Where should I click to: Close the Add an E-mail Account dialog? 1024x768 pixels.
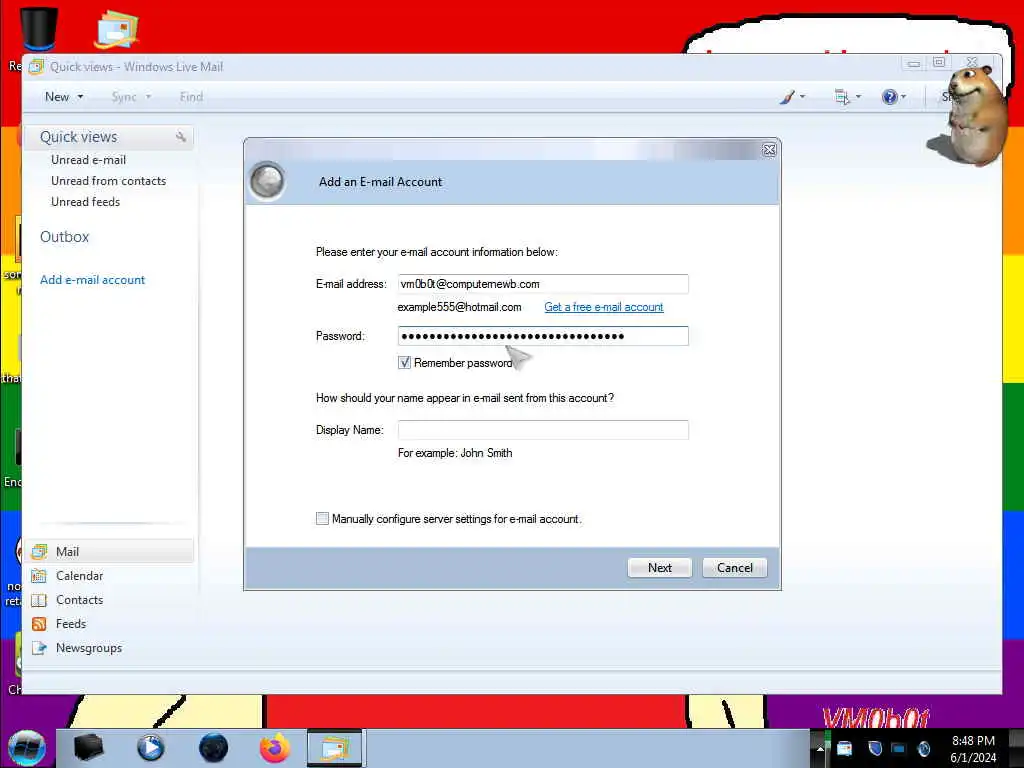pyautogui.click(x=769, y=150)
